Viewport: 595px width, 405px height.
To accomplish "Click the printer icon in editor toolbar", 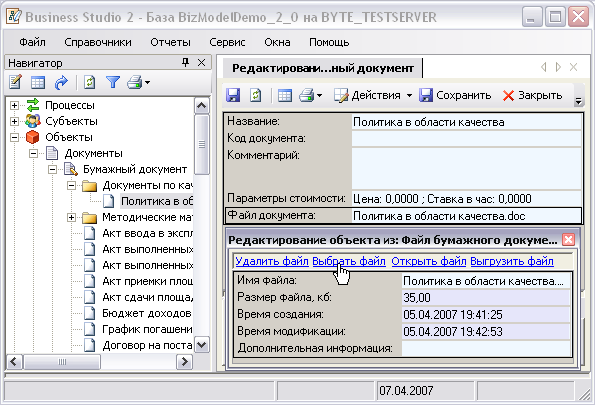I will (306, 95).
